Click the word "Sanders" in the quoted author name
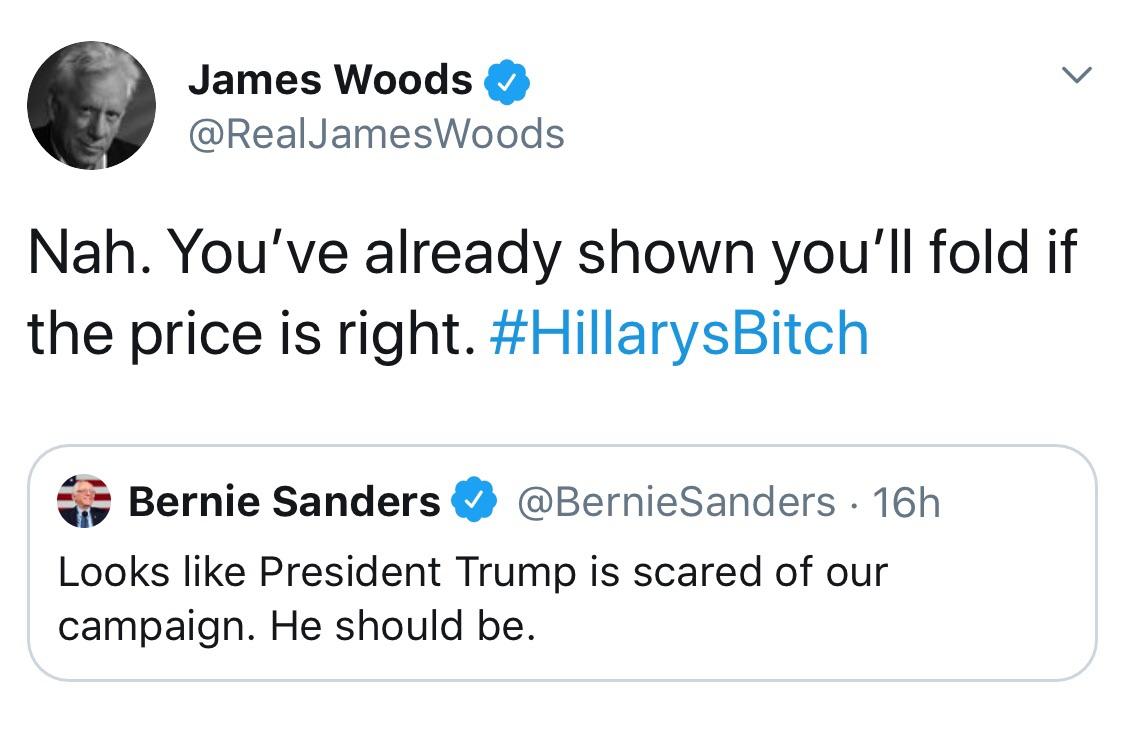Image resolution: width=1125 pixels, height=734 pixels. (x=356, y=501)
